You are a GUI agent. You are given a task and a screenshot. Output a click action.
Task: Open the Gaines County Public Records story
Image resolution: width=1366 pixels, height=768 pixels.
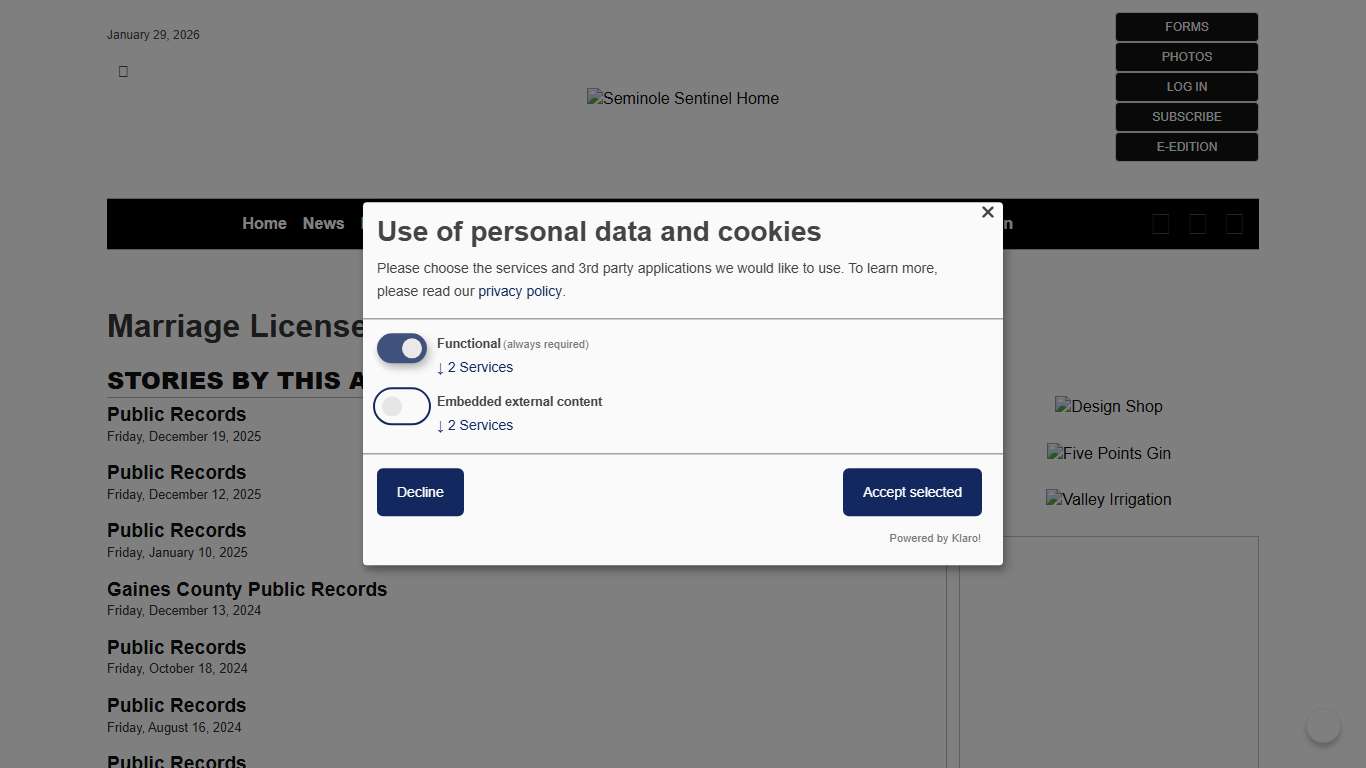[247, 590]
